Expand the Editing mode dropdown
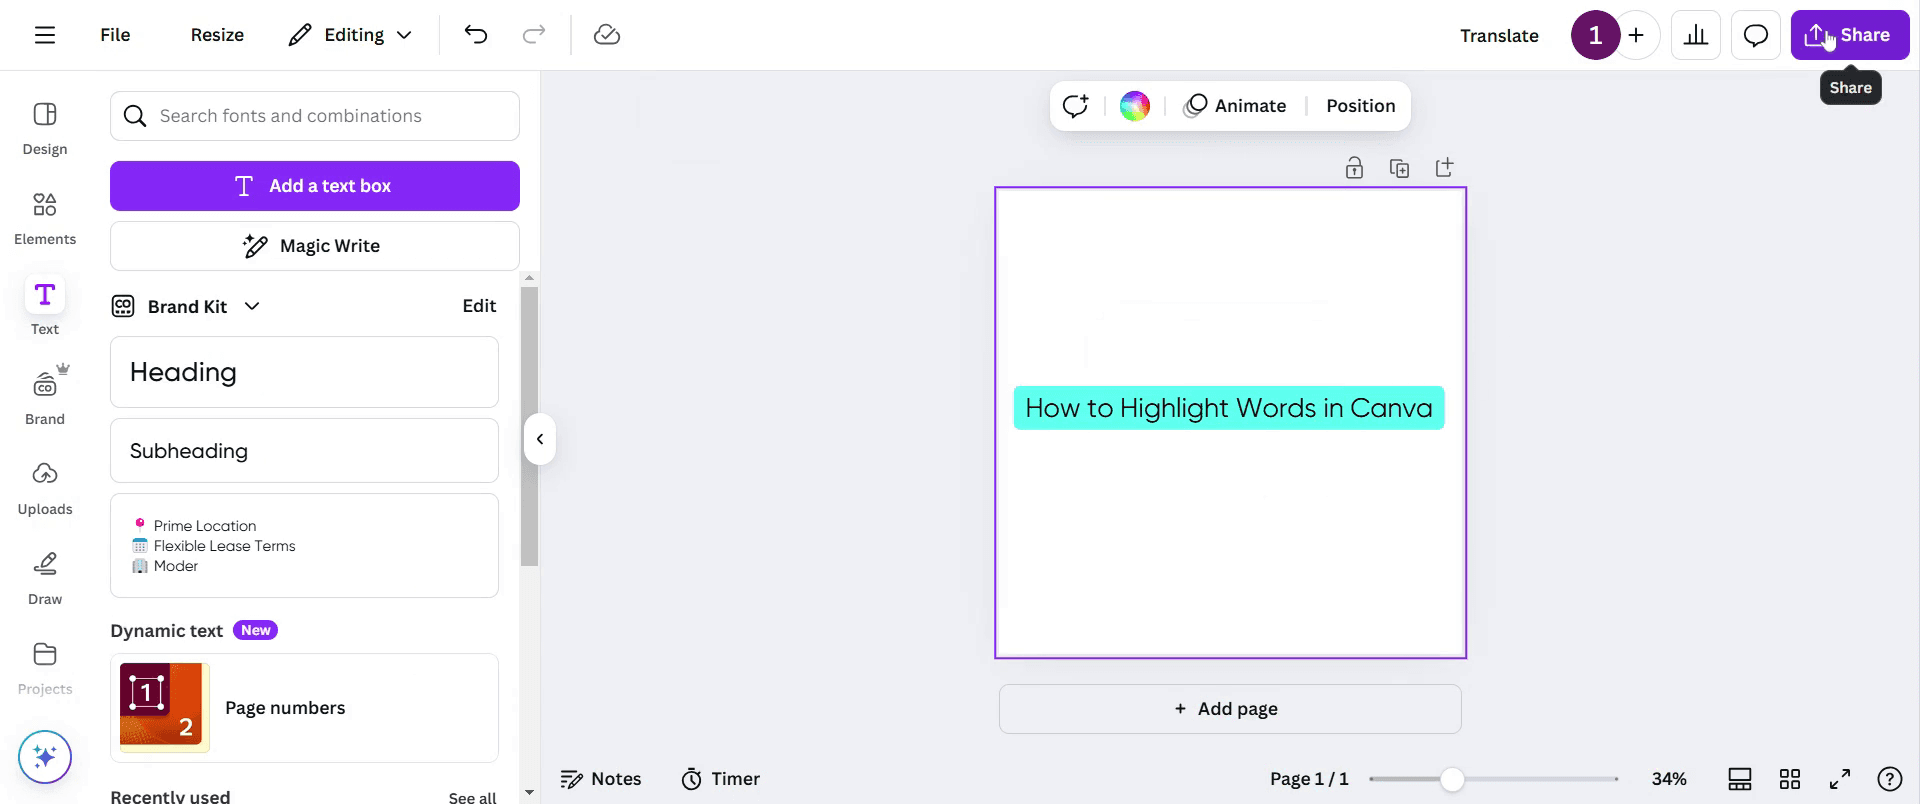 [x=350, y=35]
